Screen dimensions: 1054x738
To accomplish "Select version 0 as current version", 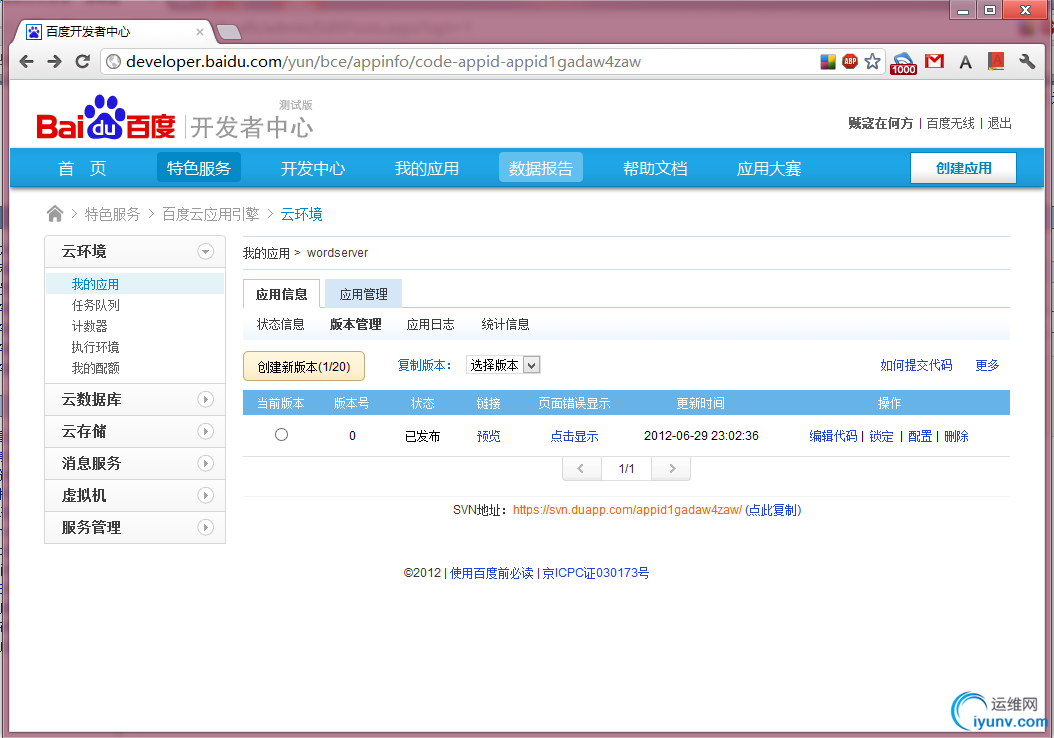I will (x=282, y=435).
